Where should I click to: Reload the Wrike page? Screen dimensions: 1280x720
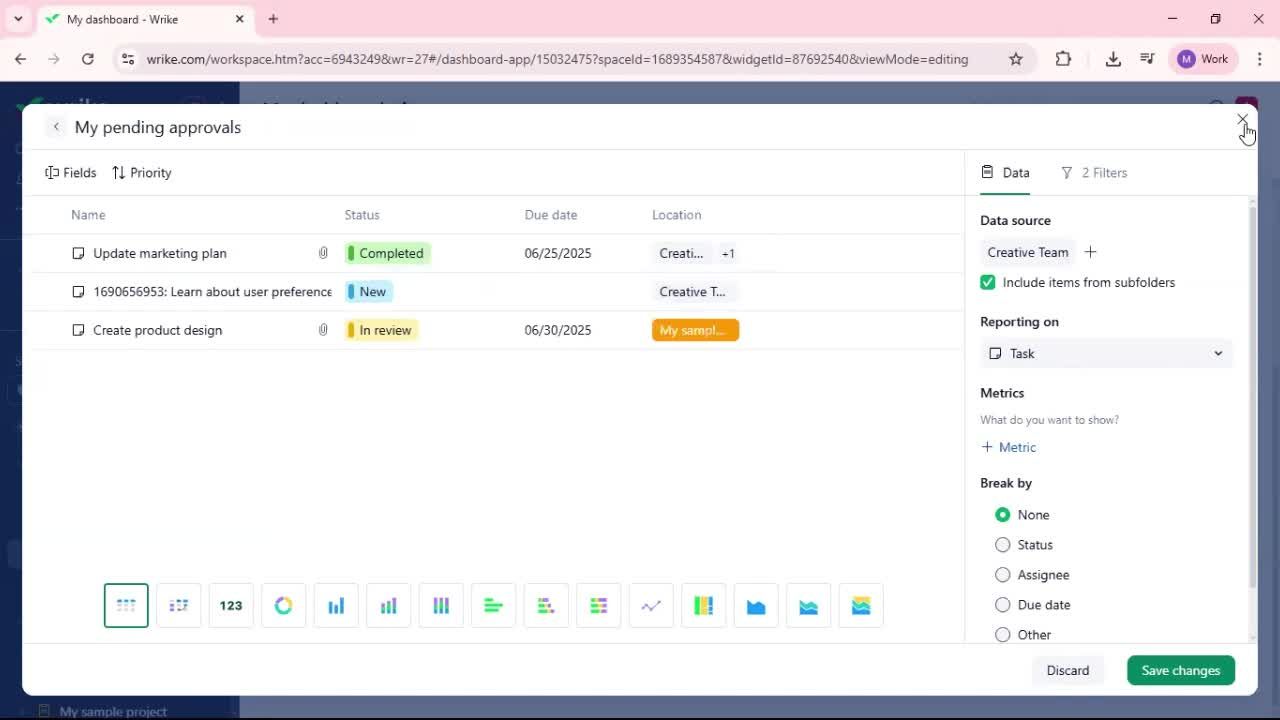pos(88,59)
